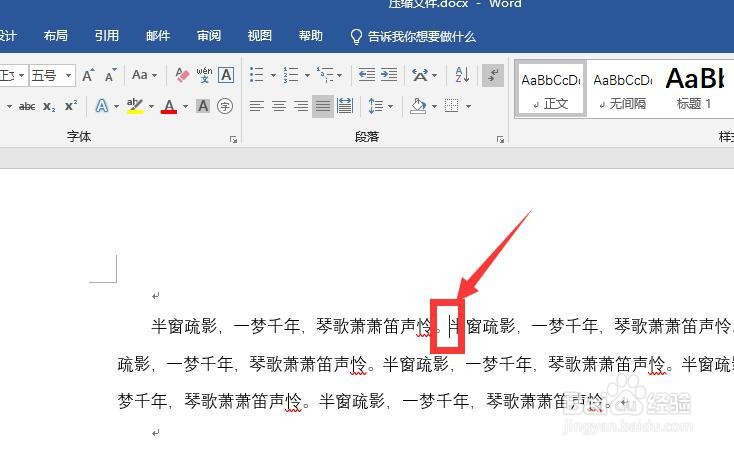Screen dimensions: 734x452
Task: Apply Character Border (boxed A) icon
Action: 226,75
